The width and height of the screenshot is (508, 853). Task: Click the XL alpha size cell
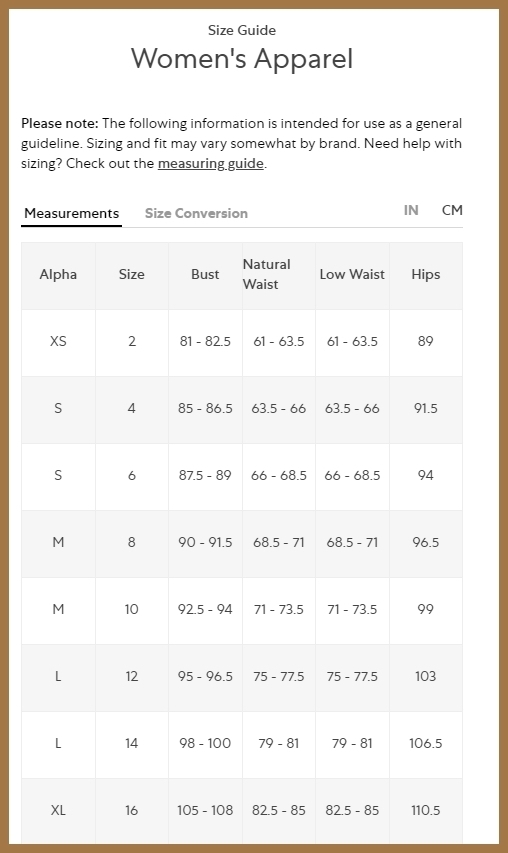pyautogui.click(x=58, y=810)
